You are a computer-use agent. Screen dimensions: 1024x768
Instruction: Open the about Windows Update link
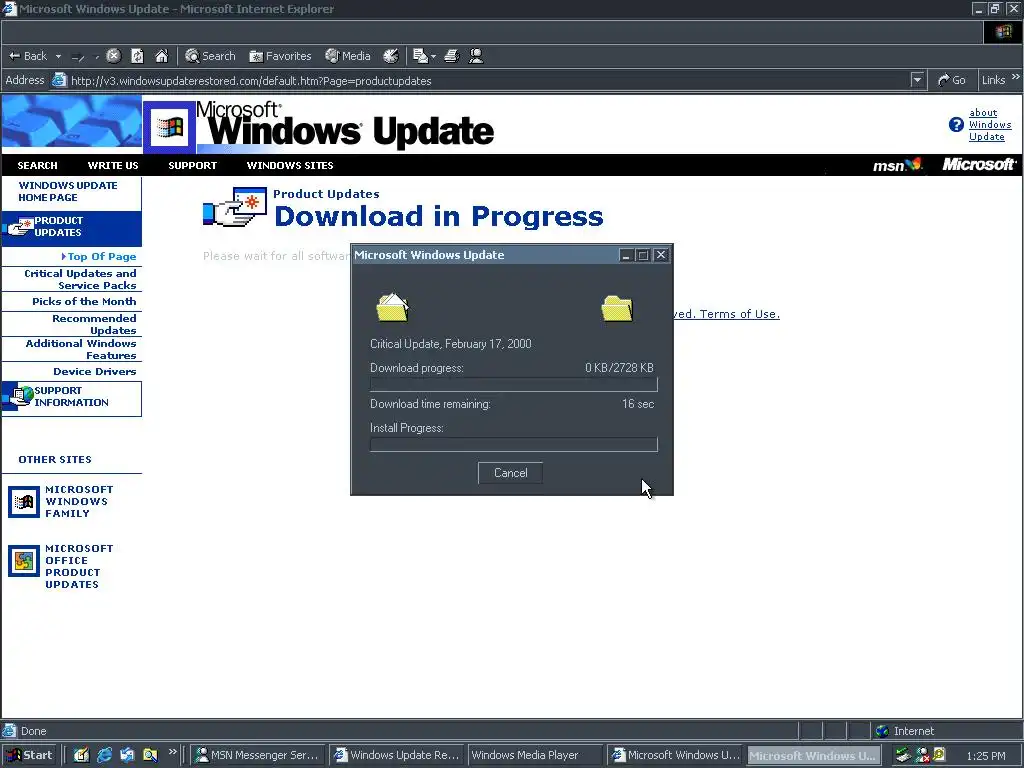coord(989,125)
